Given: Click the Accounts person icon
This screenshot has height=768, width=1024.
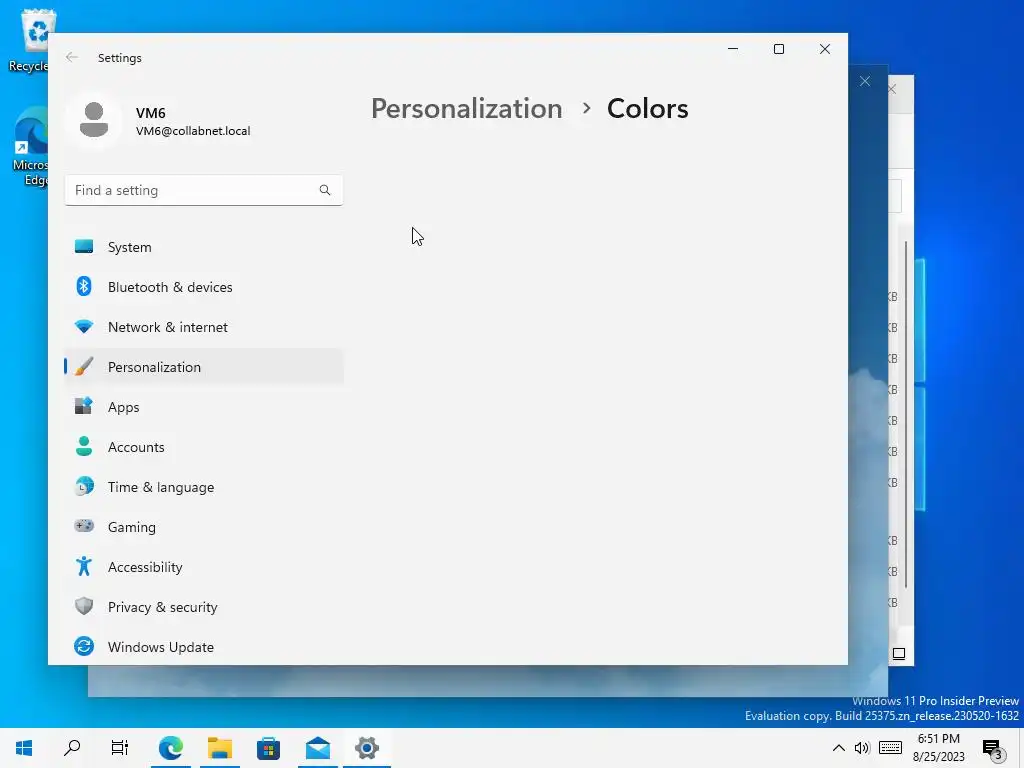Looking at the screenshot, I should coord(84,446).
